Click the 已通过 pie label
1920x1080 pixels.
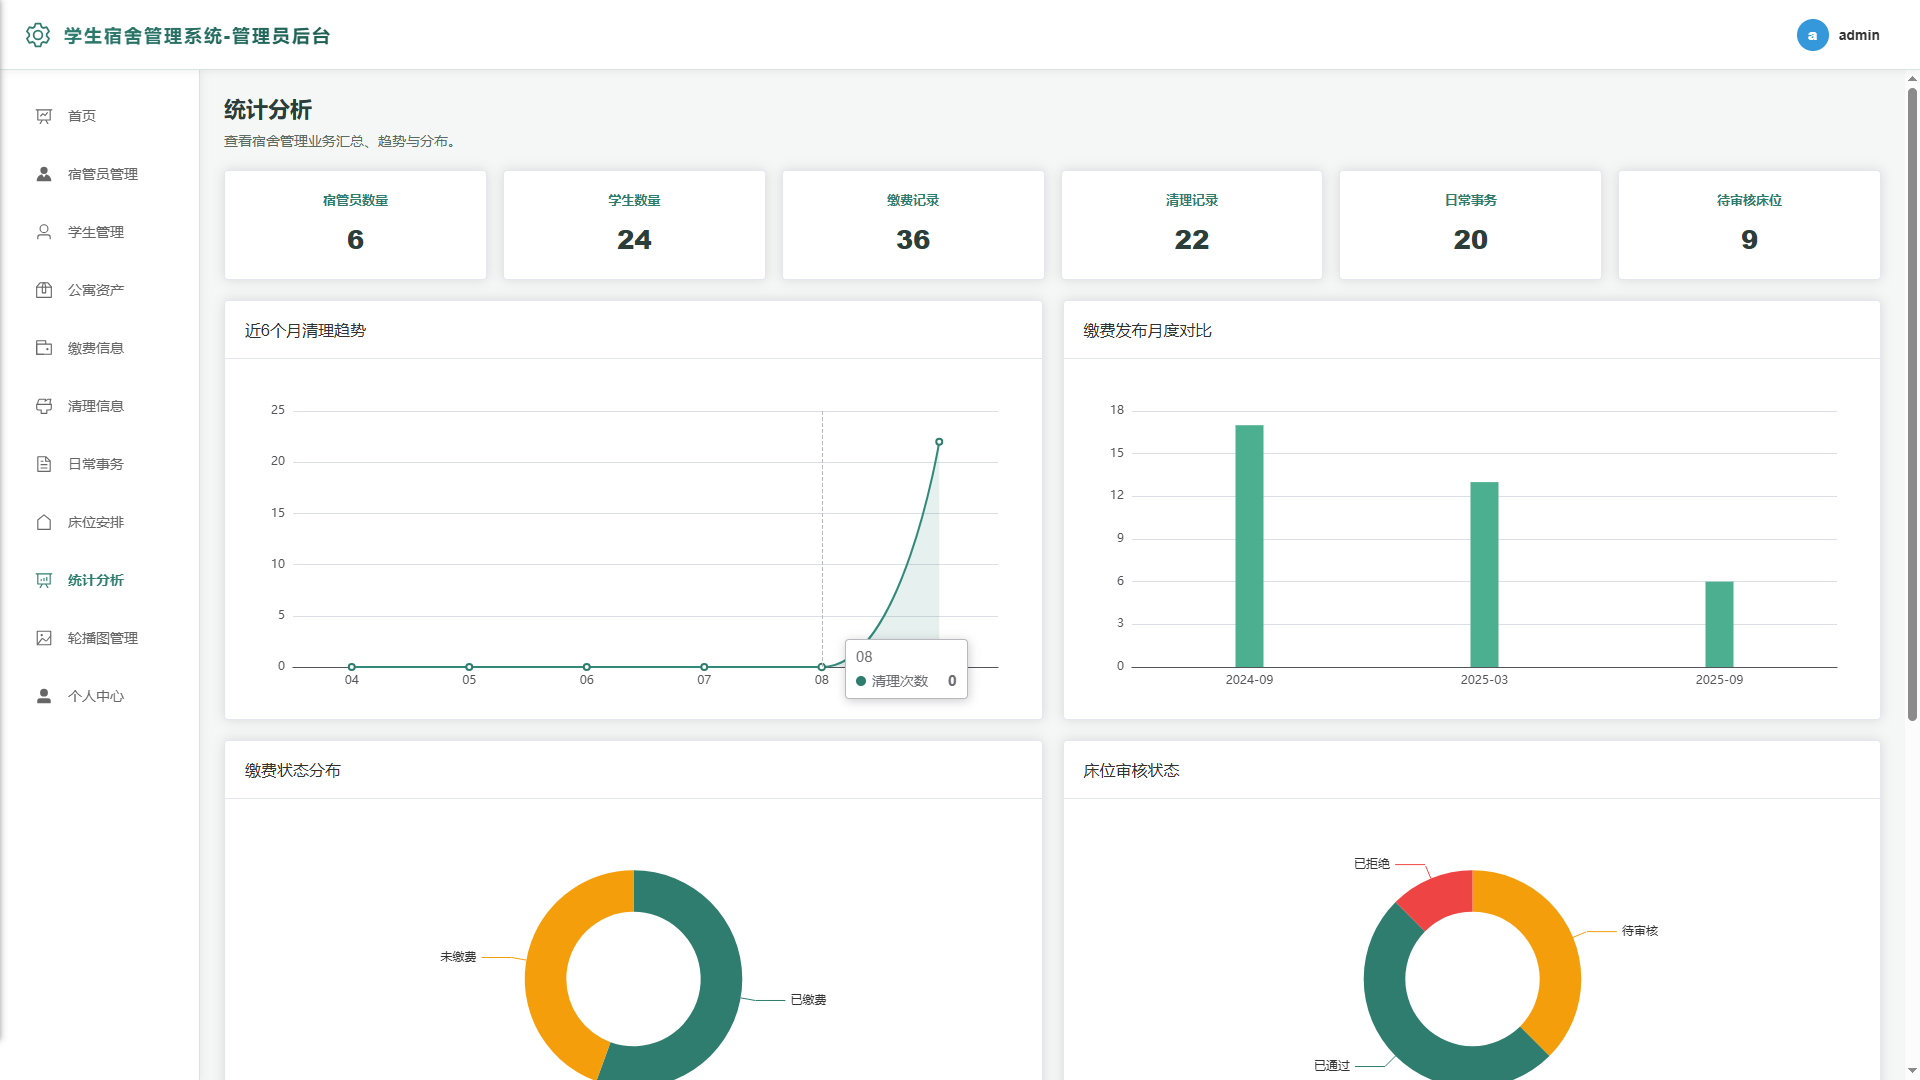[x=1332, y=1066]
